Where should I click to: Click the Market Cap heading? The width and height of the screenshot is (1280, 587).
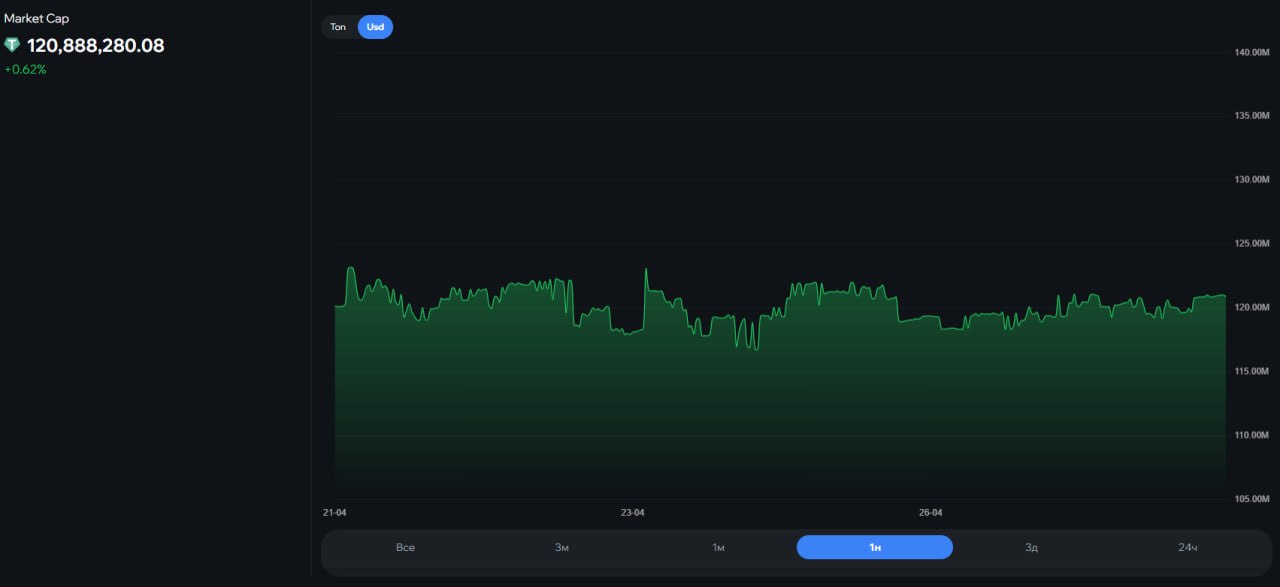coord(36,19)
